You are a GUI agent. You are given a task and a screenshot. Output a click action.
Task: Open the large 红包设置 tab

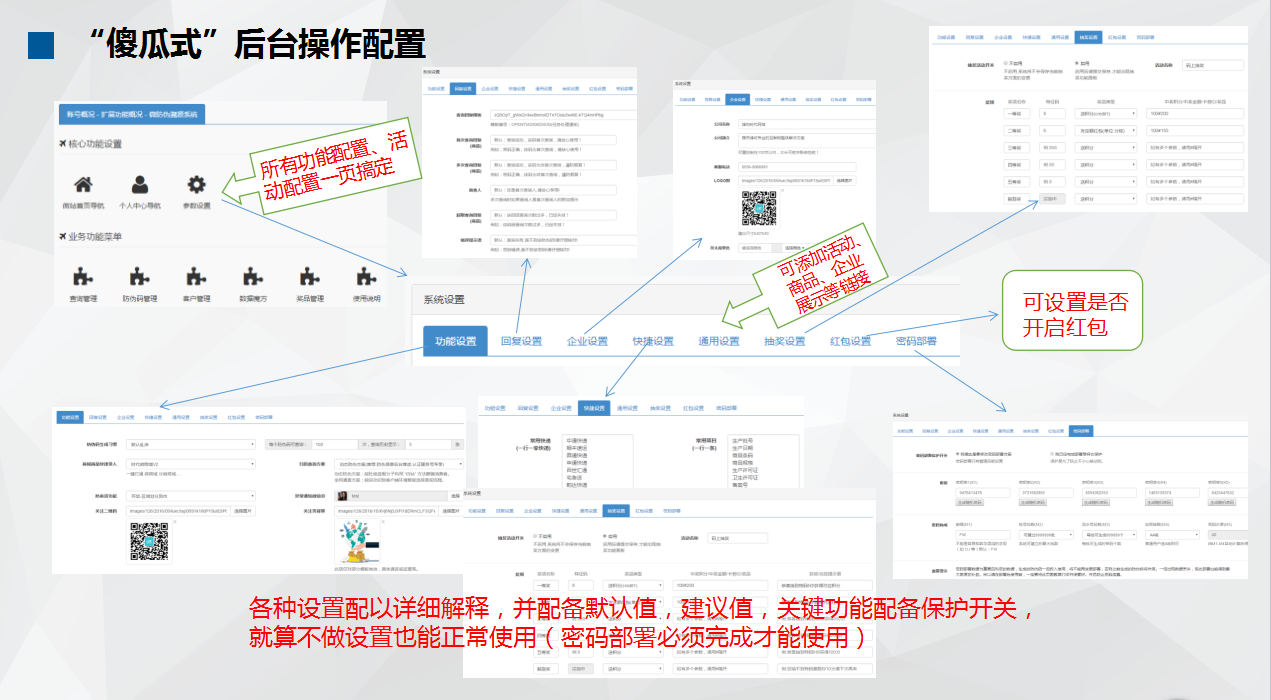[x=850, y=341]
